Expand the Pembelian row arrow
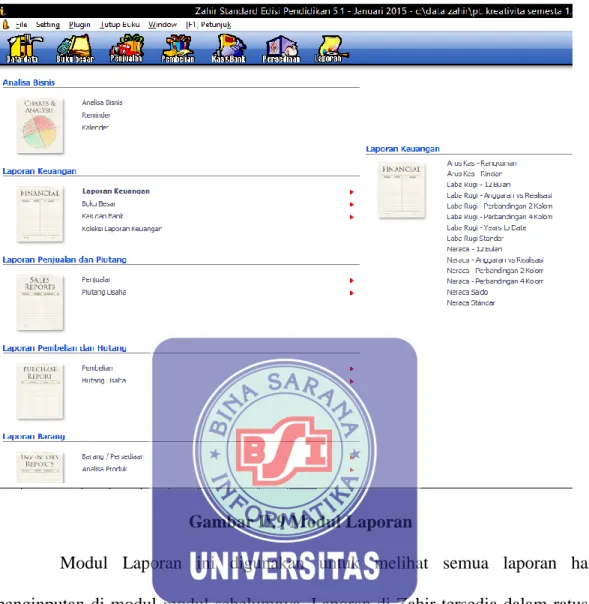 click(x=352, y=369)
